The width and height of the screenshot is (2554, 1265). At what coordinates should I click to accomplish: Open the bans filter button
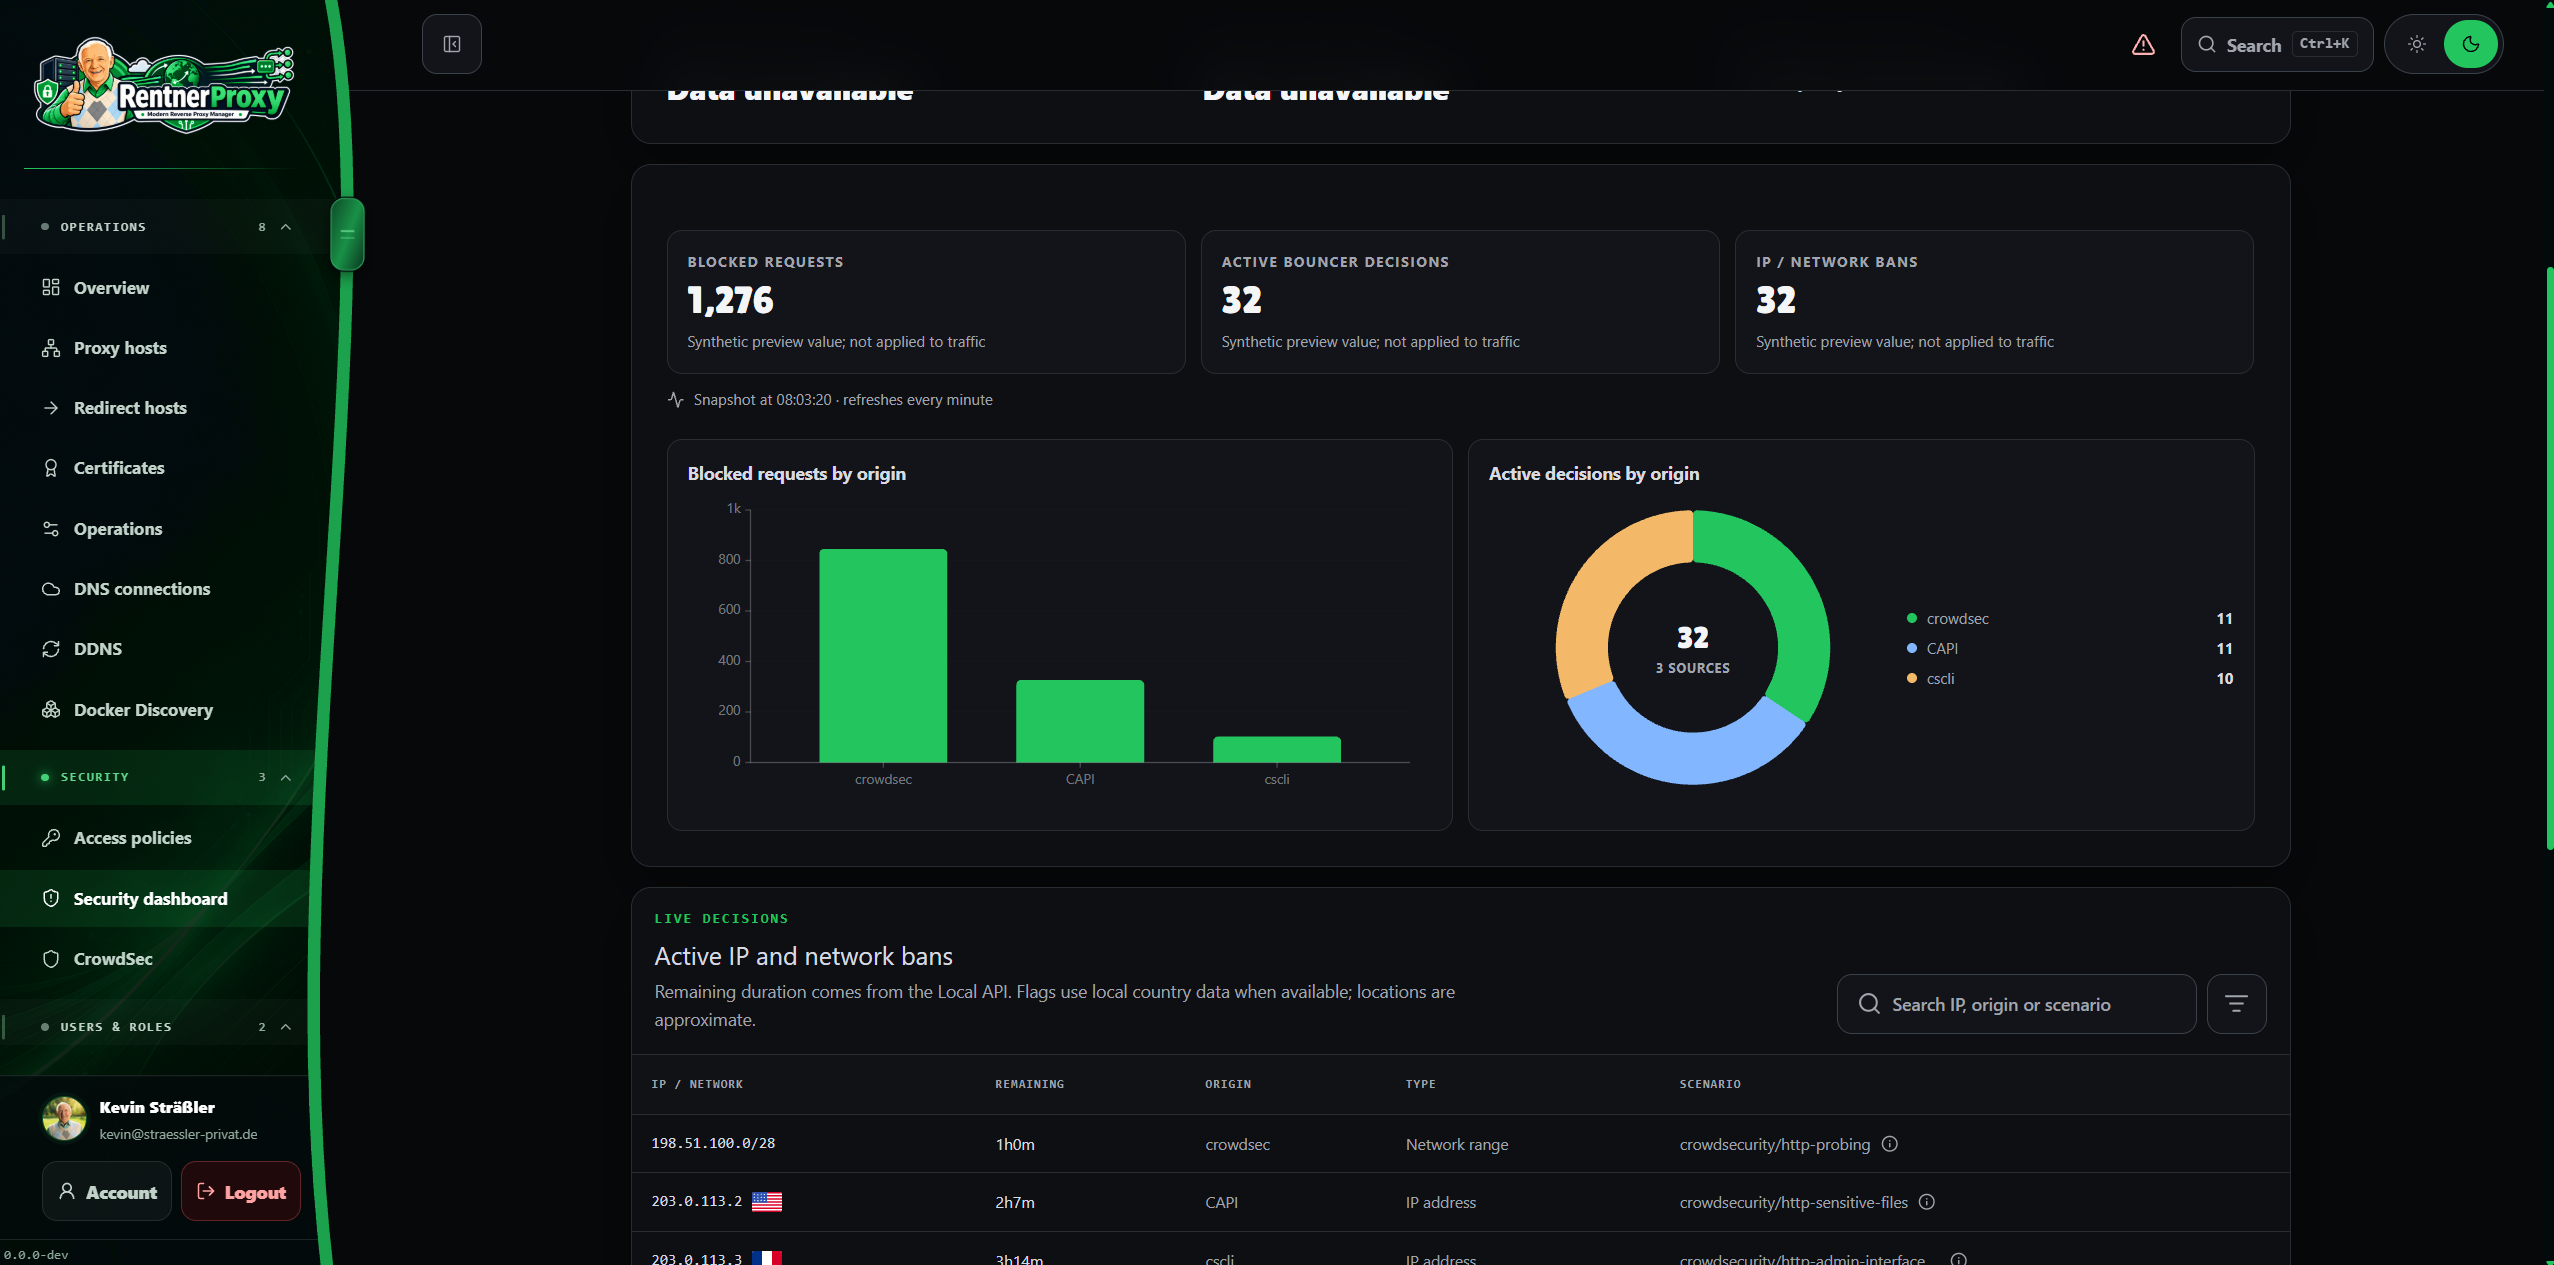pos(2237,1004)
